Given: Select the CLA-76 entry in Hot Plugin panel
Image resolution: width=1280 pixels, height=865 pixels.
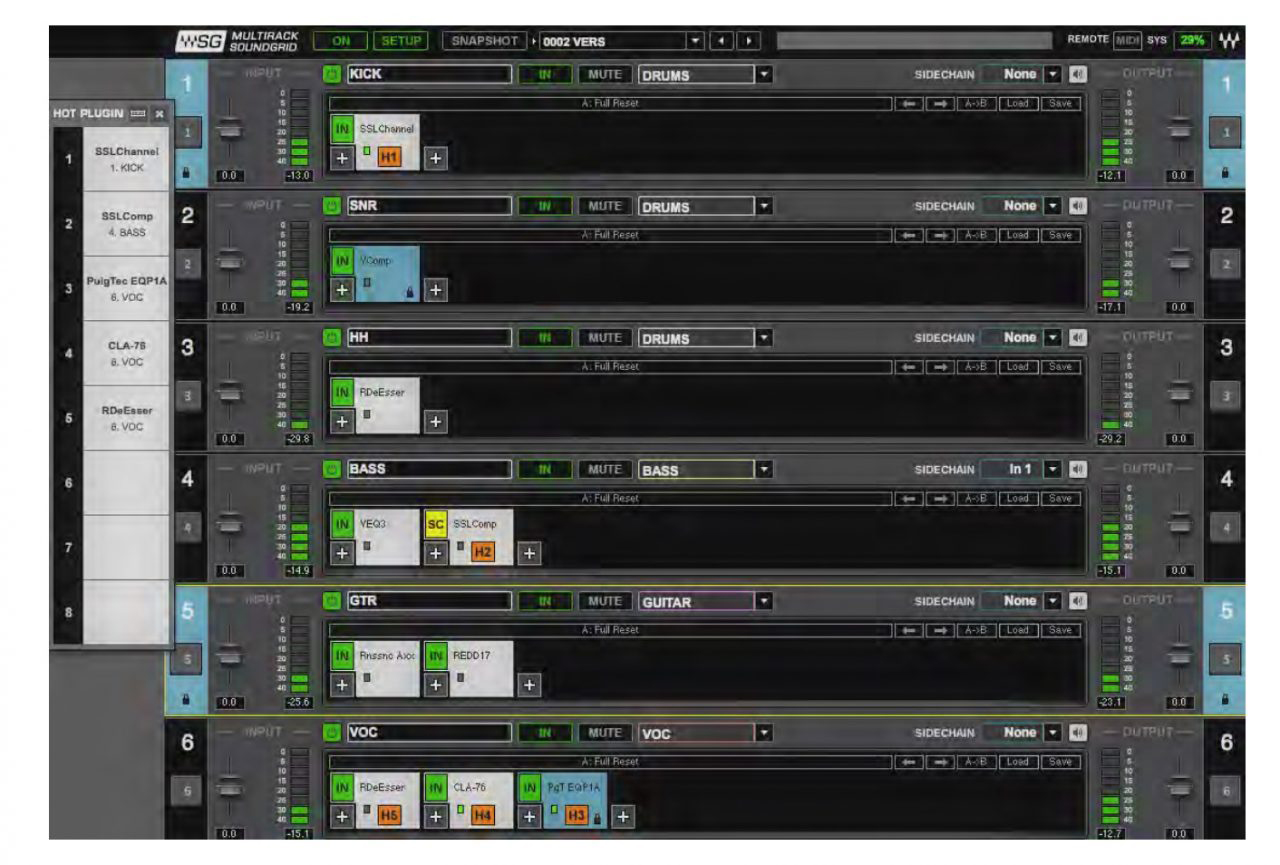Looking at the screenshot, I should click(127, 353).
